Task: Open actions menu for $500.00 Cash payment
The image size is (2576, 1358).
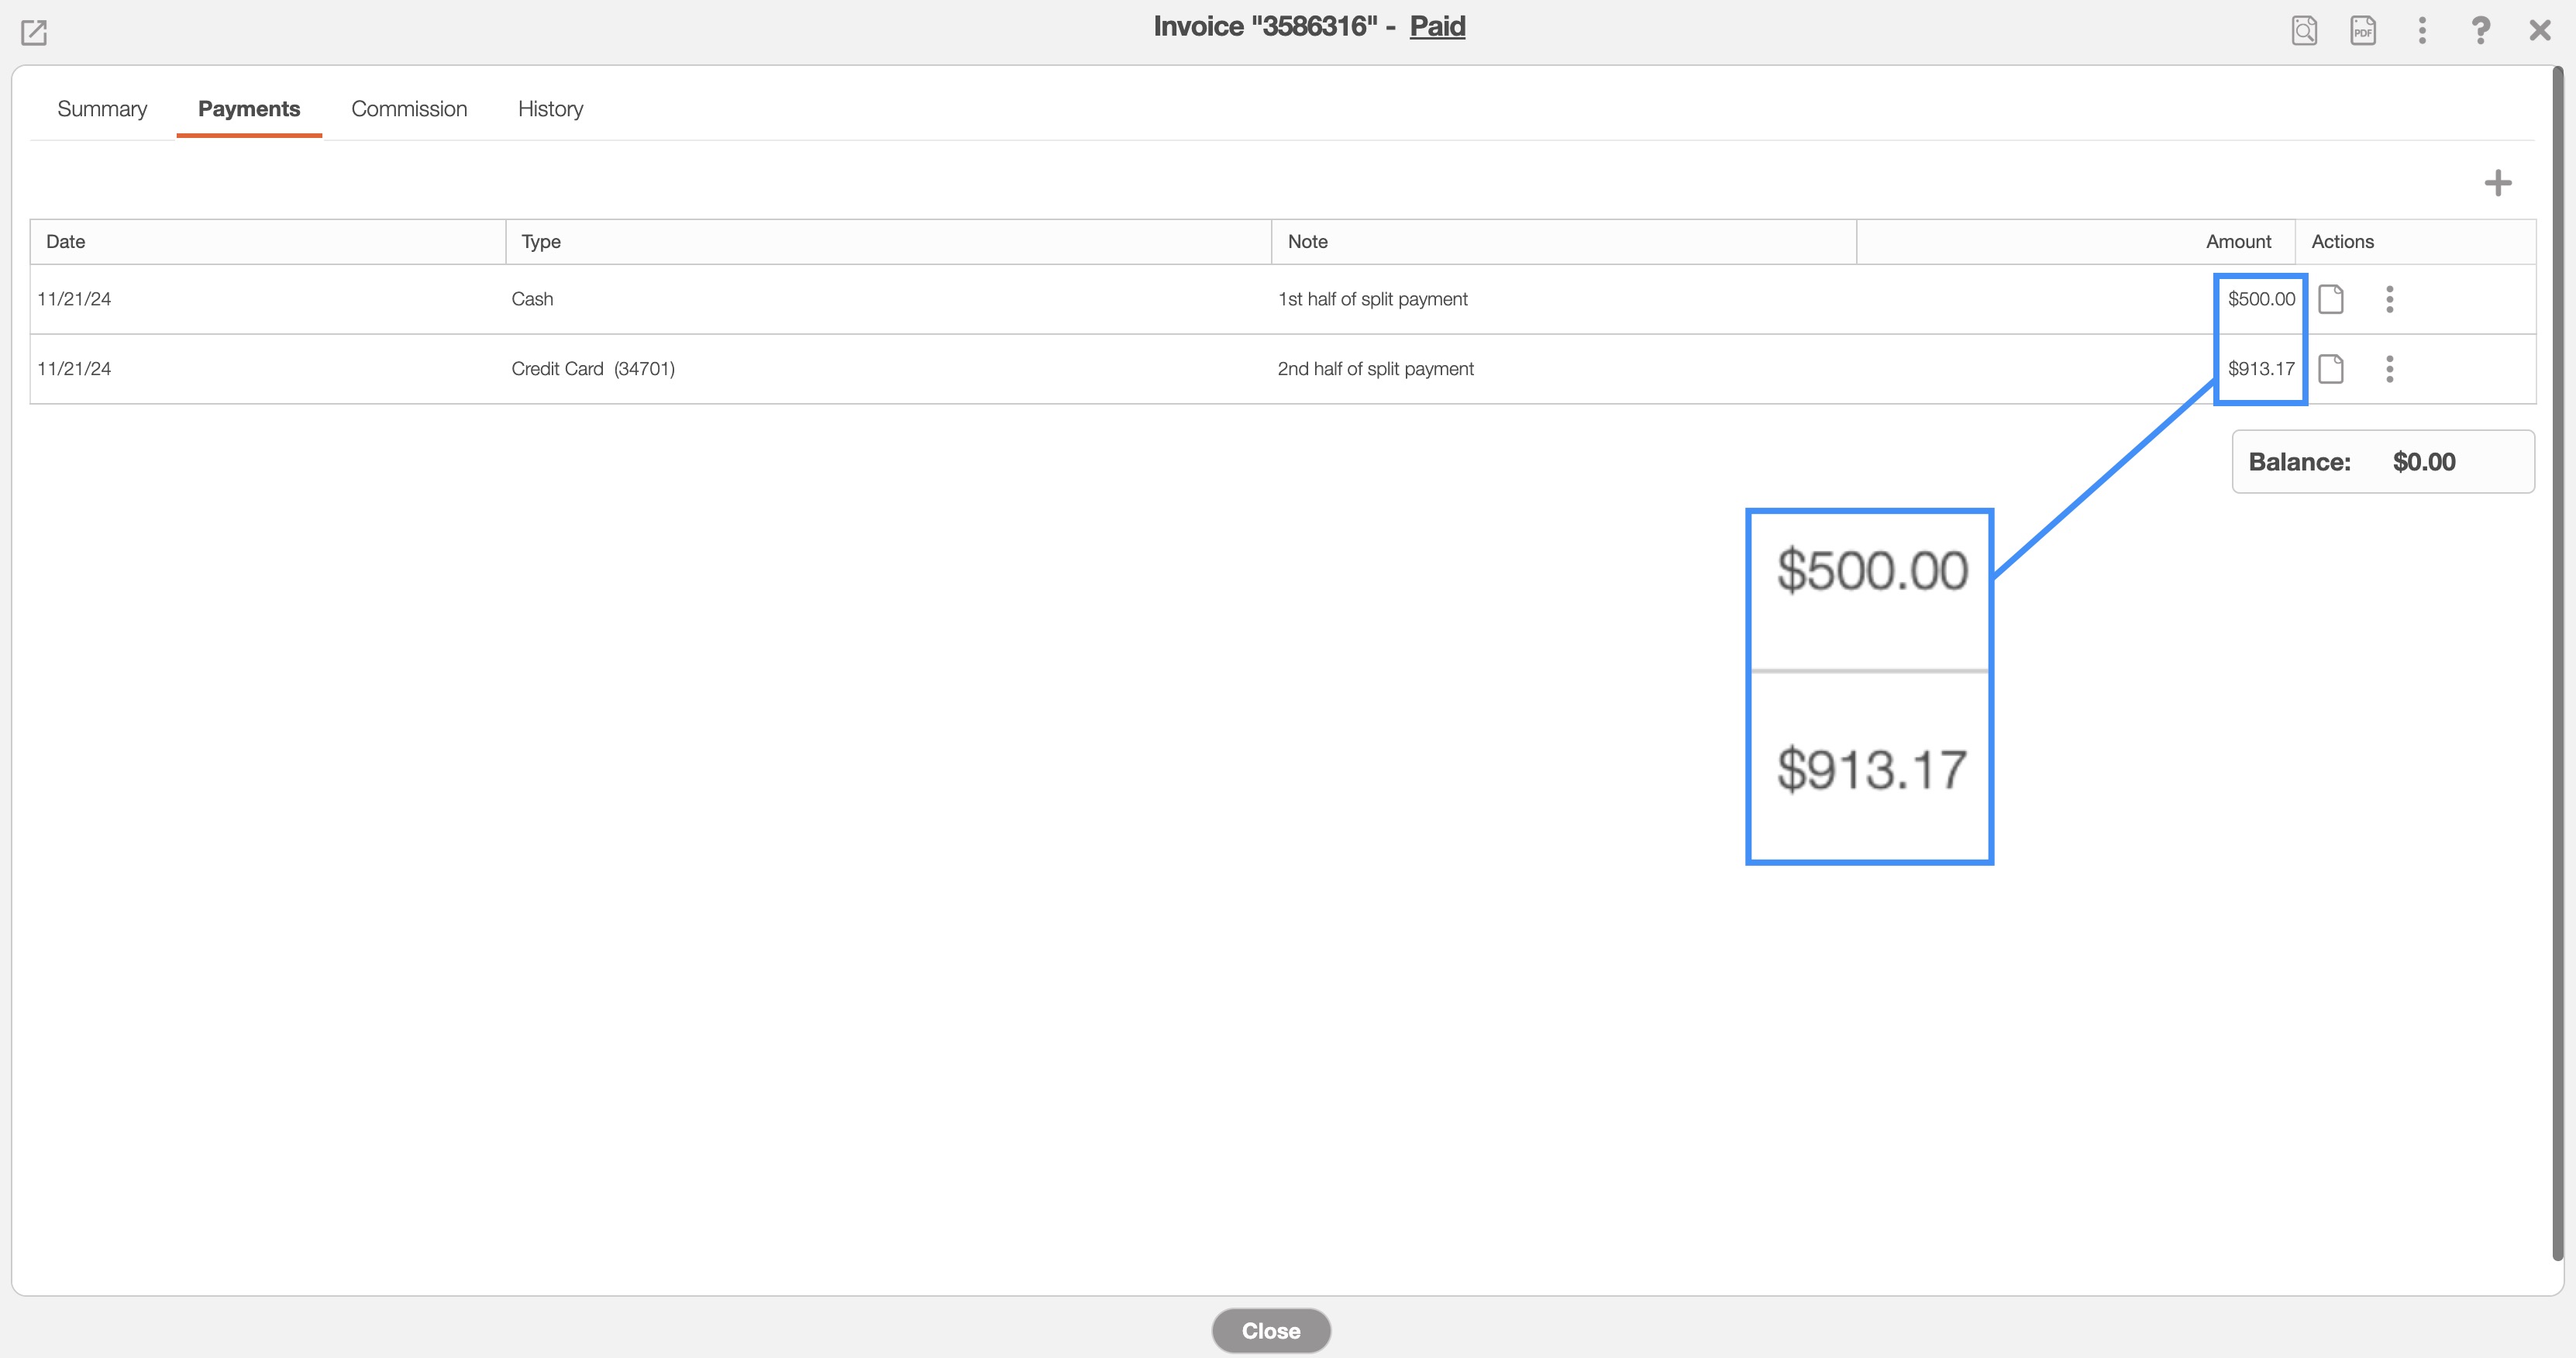Action: pos(2390,299)
